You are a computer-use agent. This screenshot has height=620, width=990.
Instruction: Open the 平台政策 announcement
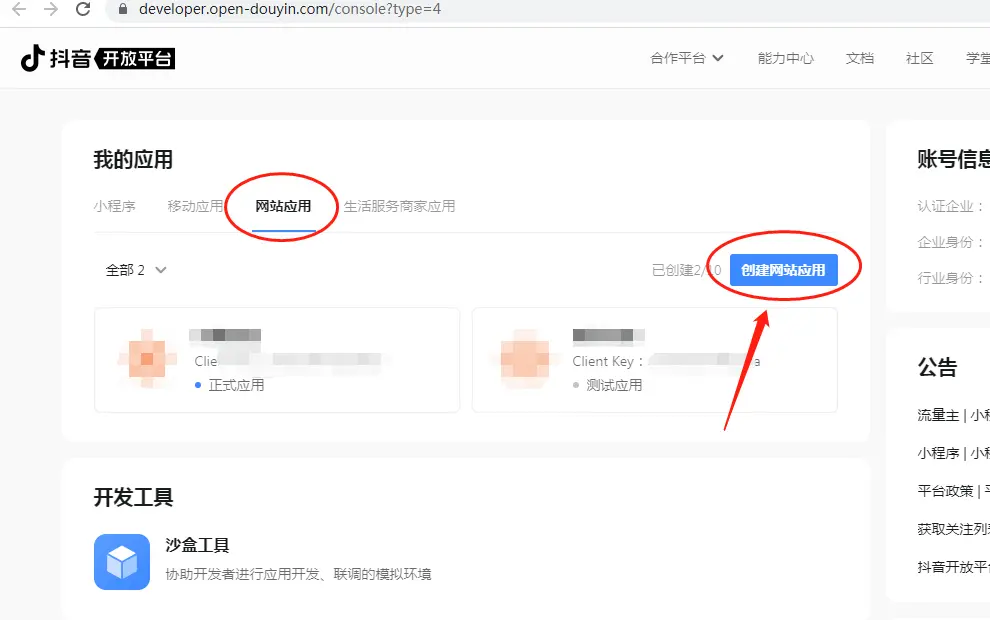coord(953,491)
